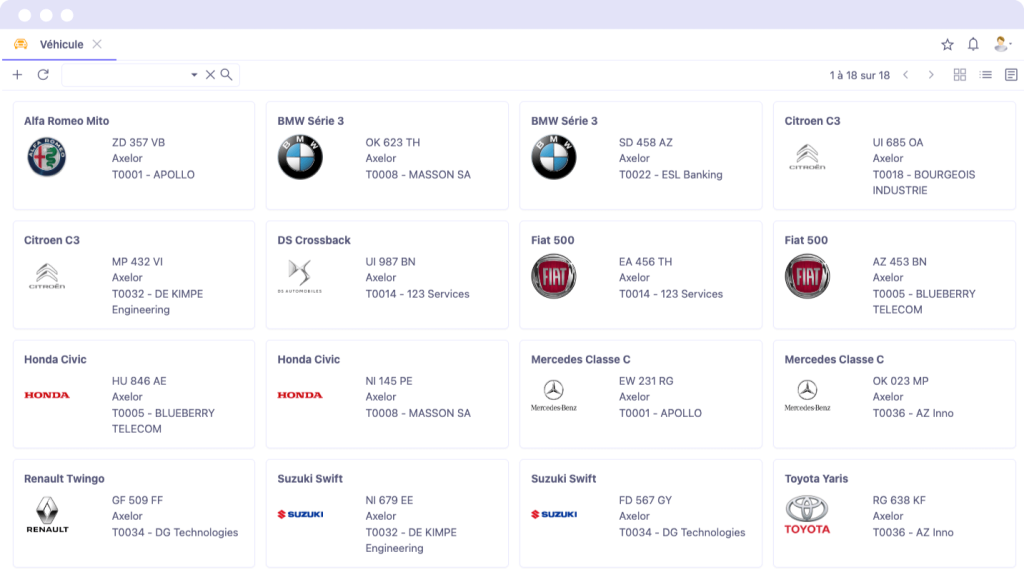1024x577 pixels.
Task: Switch to cards grid view
Action: point(959,75)
